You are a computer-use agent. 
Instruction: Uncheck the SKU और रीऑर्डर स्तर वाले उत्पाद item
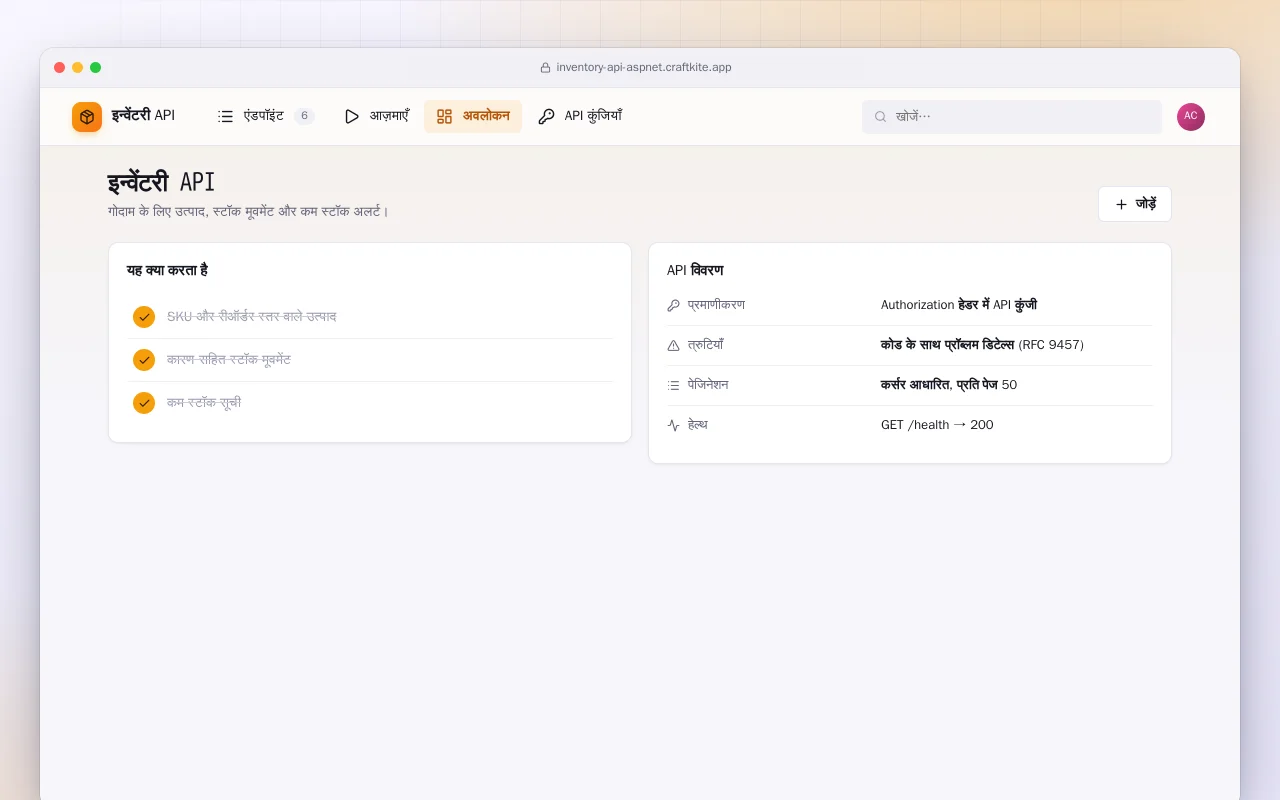point(144,317)
